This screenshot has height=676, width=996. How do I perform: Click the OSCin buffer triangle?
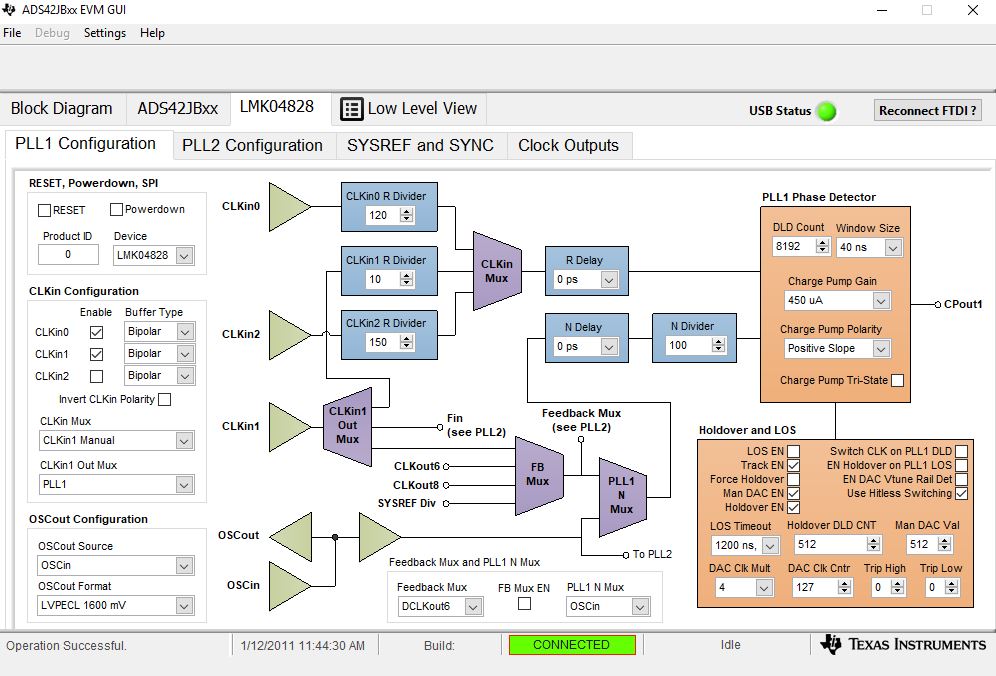[x=289, y=586]
